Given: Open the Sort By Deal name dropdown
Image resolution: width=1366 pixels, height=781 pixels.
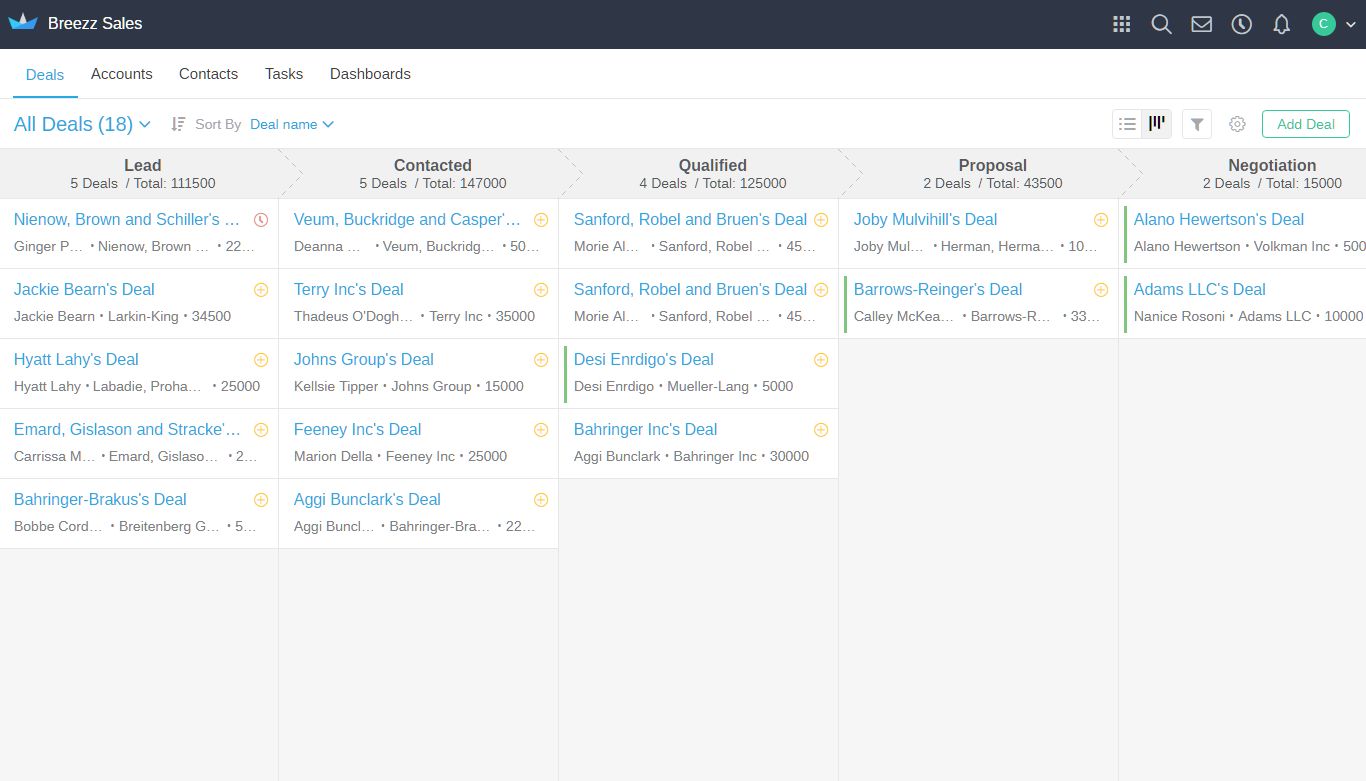Looking at the screenshot, I should 291,124.
